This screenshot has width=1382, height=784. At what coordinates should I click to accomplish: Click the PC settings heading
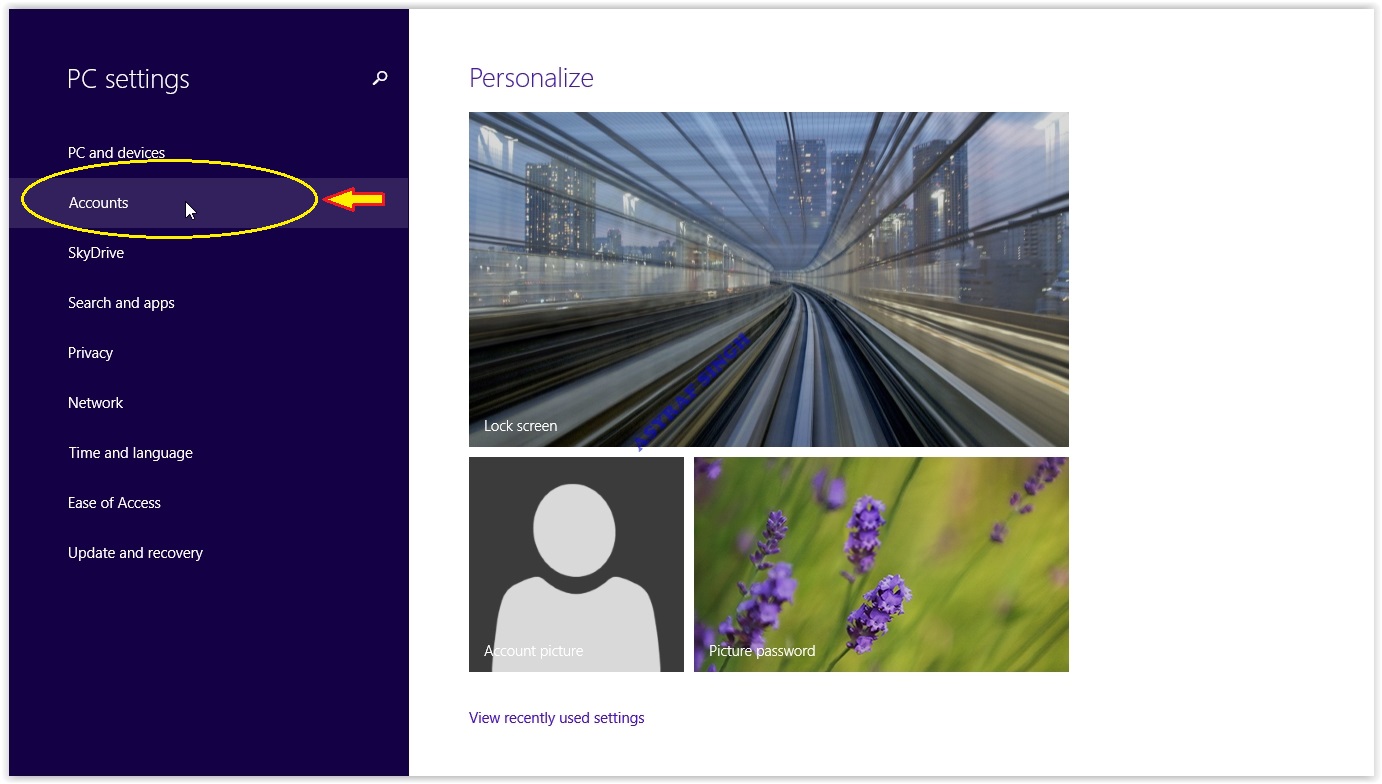(x=128, y=79)
